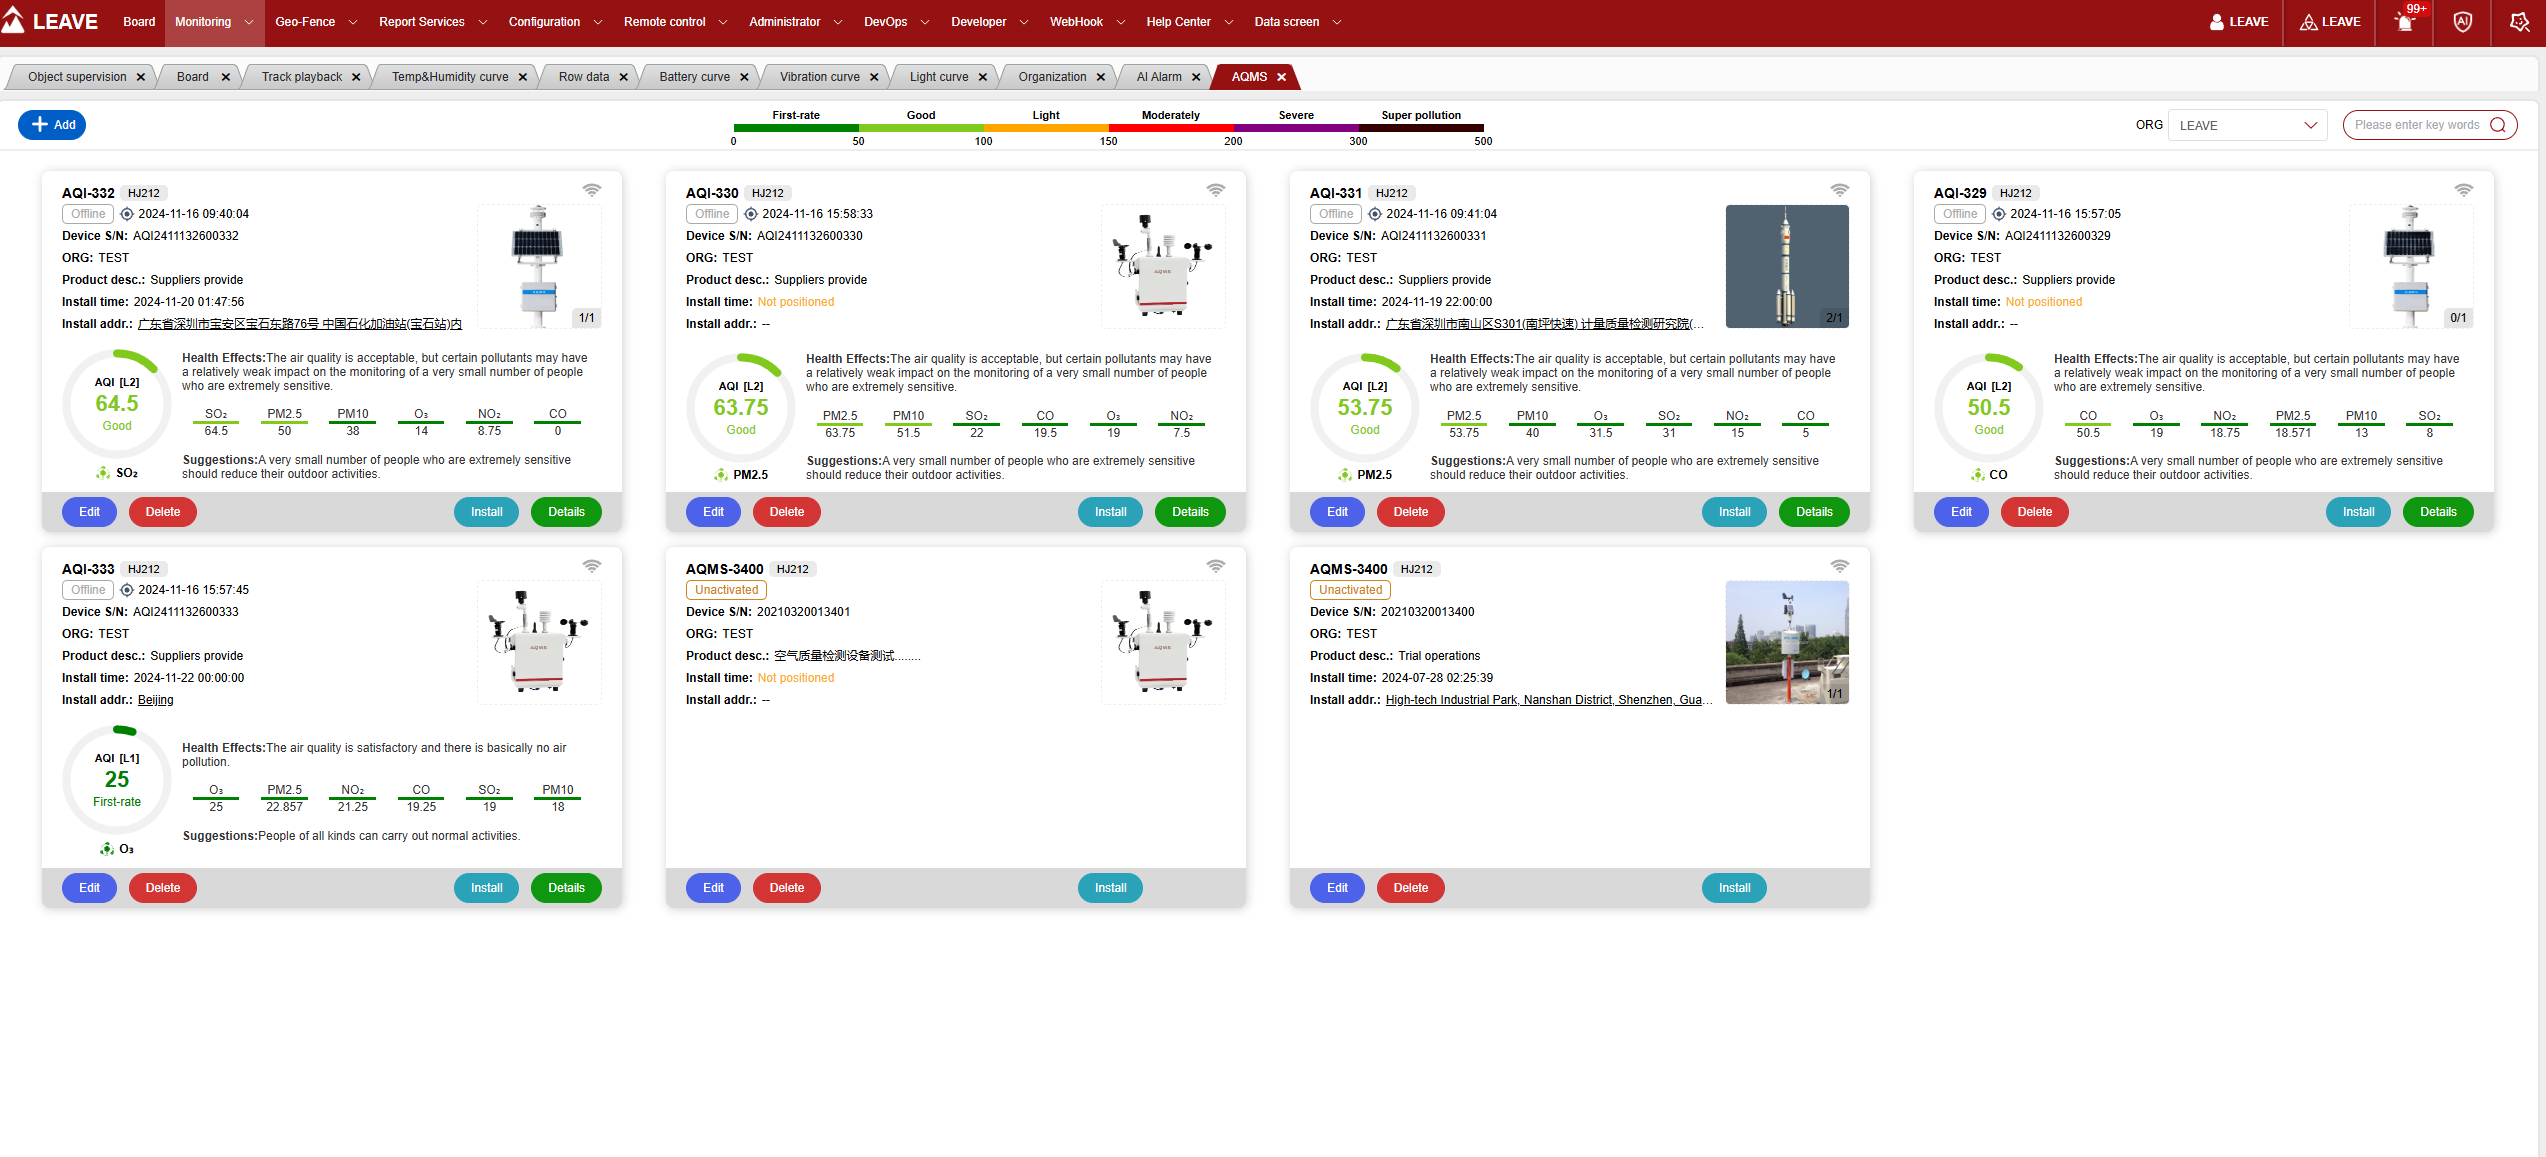Open the Beijing install address link

point(155,700)
